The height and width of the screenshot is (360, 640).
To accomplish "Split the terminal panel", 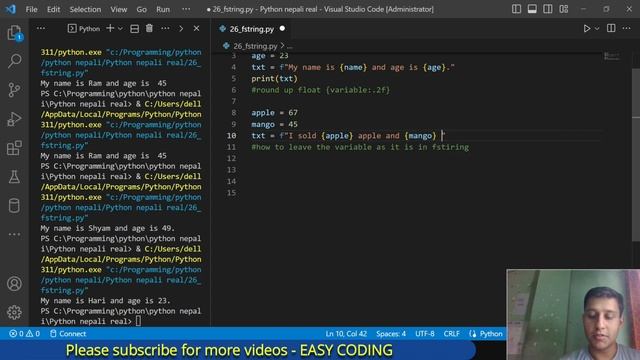I will pos(134,29).
